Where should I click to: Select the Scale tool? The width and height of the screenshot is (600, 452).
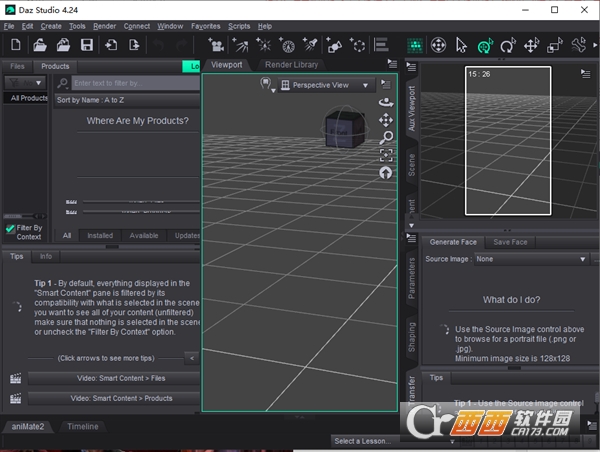point(555,46)
